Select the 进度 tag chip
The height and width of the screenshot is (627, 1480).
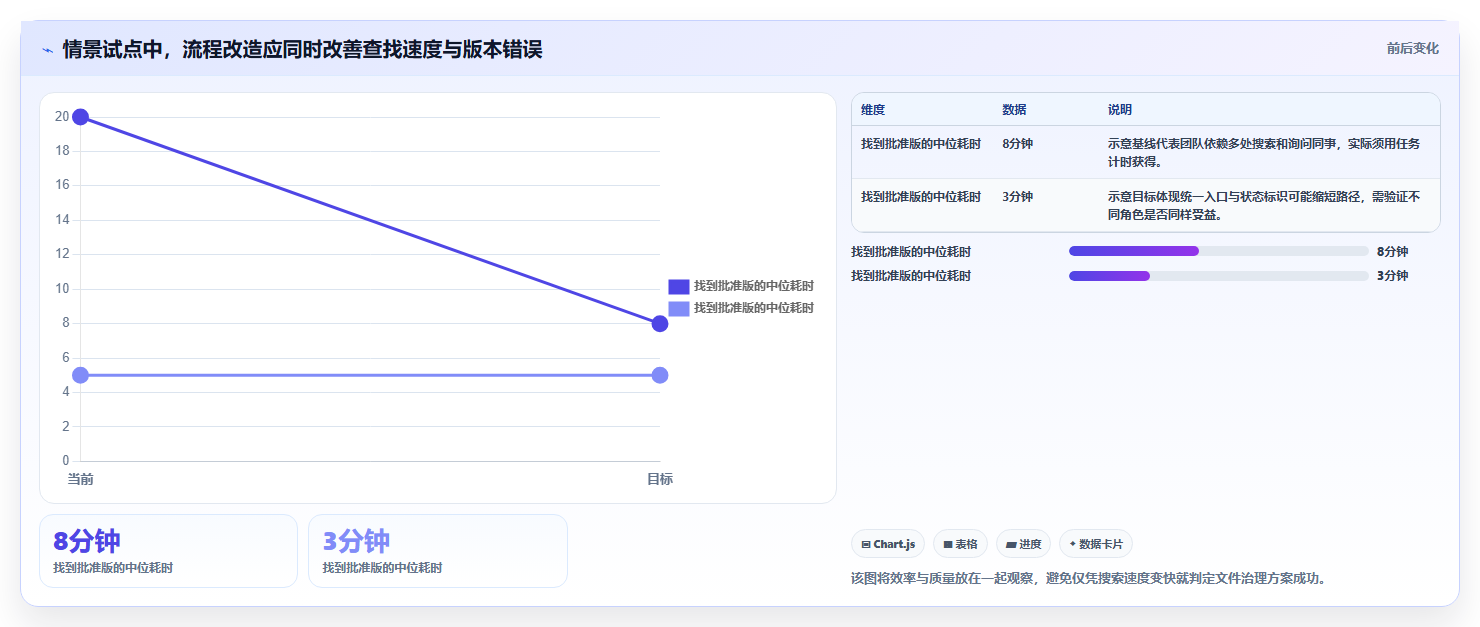(1023, 544)
